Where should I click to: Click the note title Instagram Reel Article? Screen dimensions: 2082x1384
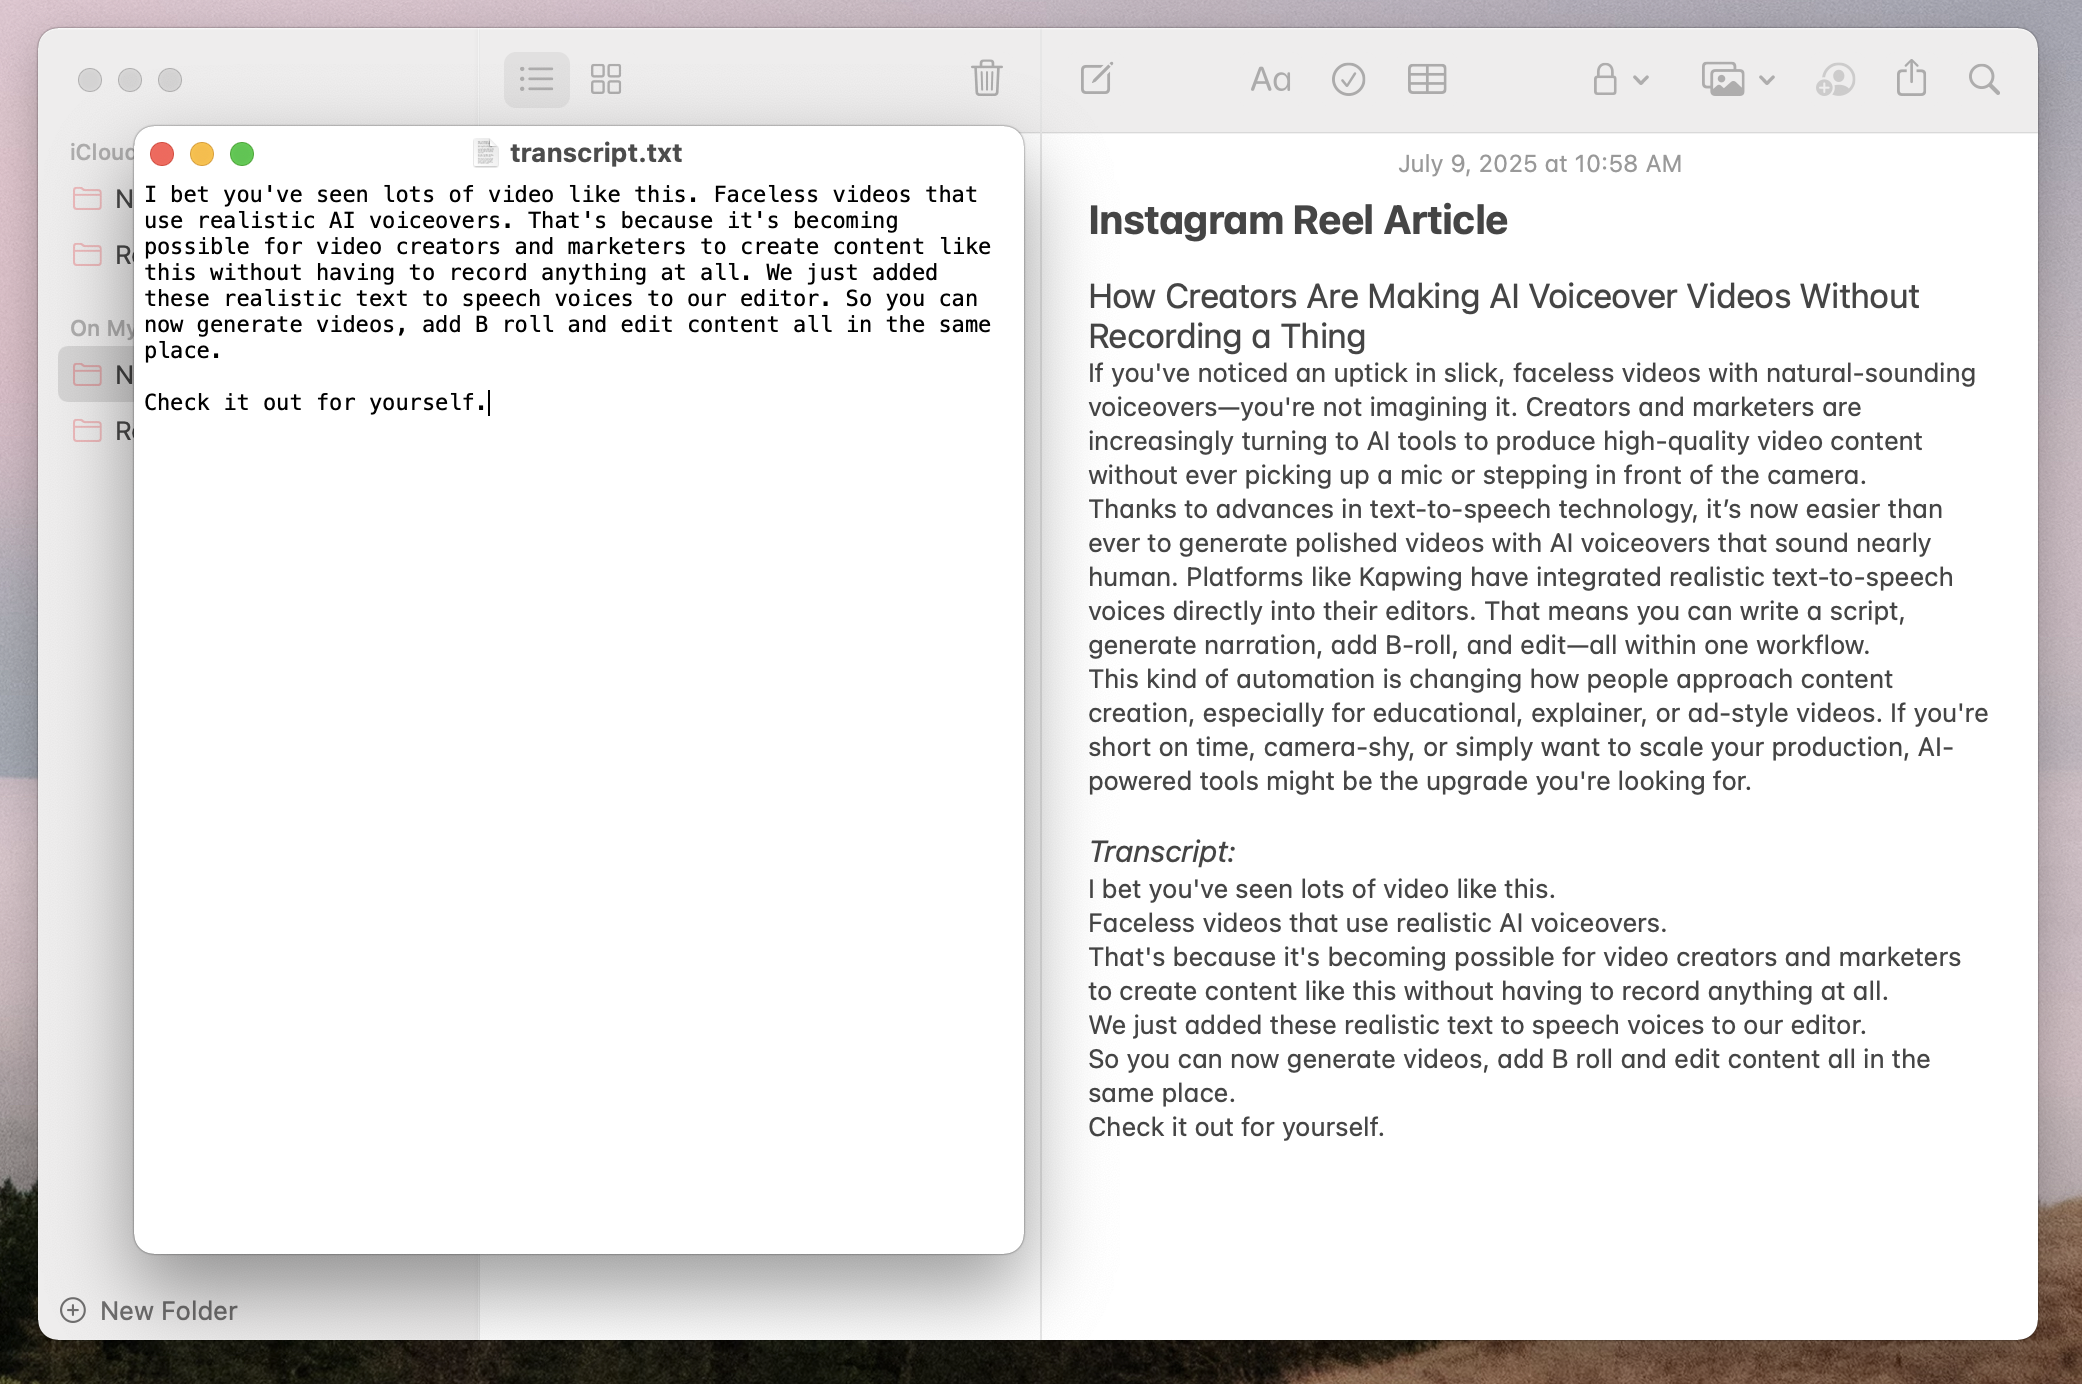[x=1298, y=219]
